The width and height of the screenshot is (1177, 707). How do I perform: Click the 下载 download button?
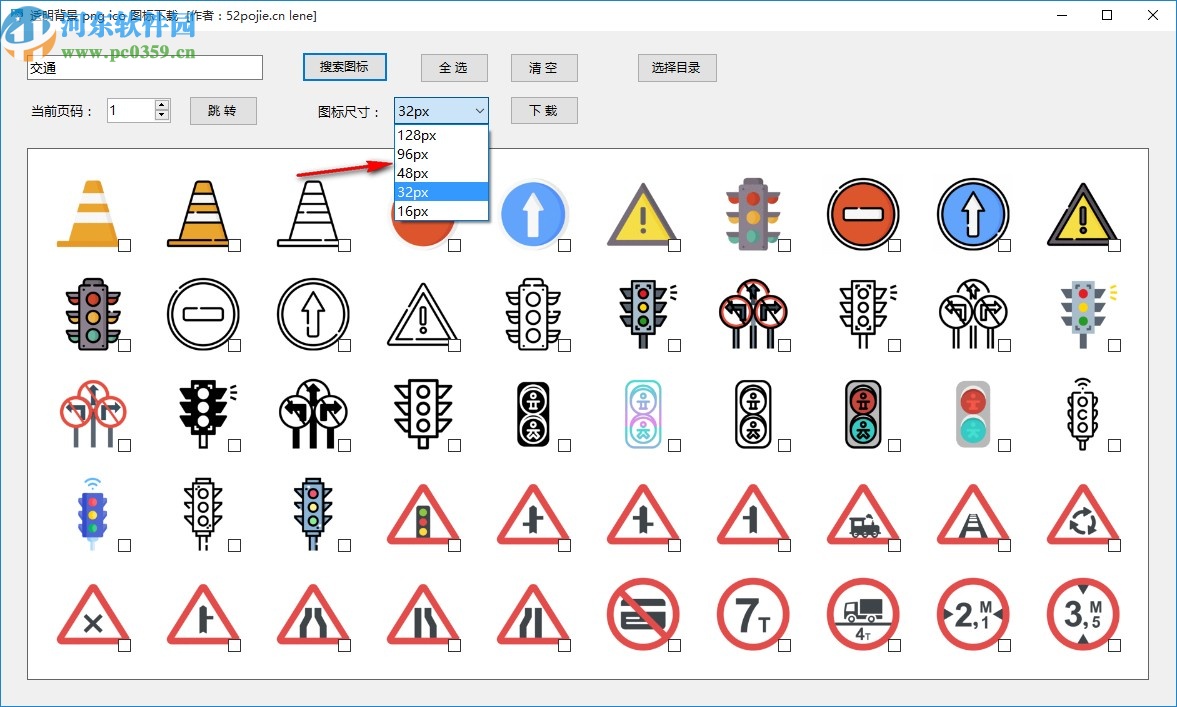point(544,110)
